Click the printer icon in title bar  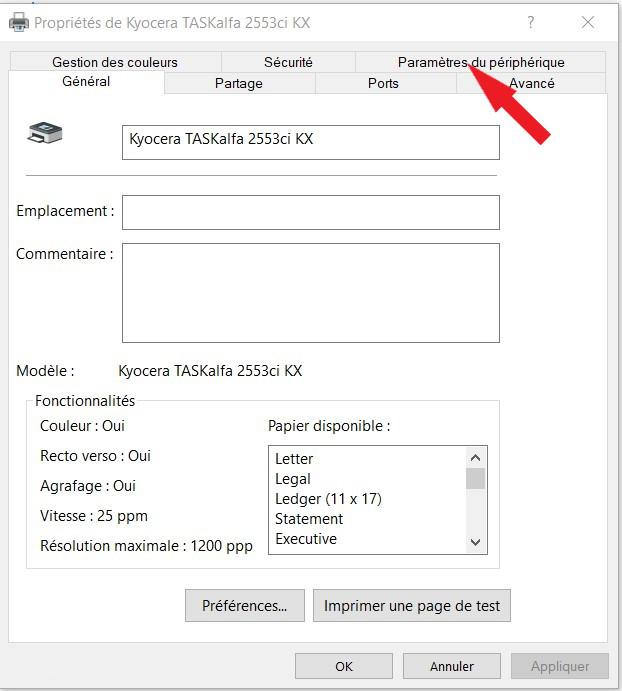pos(18,21)
